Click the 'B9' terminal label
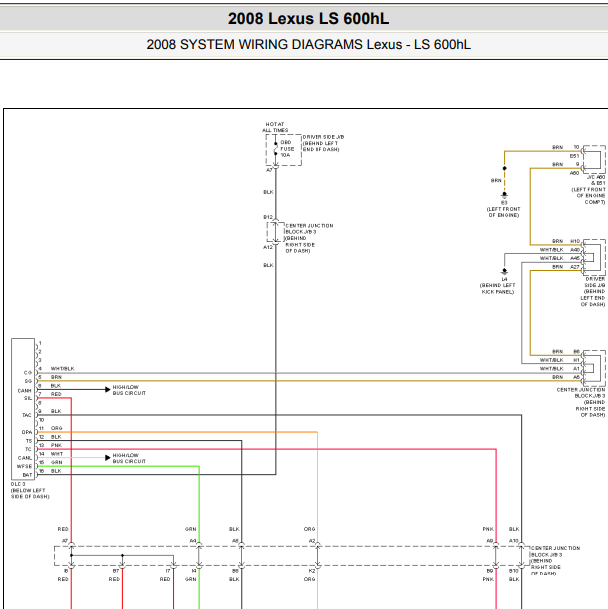This screenshot has width=608, height=609. point(490,571)
